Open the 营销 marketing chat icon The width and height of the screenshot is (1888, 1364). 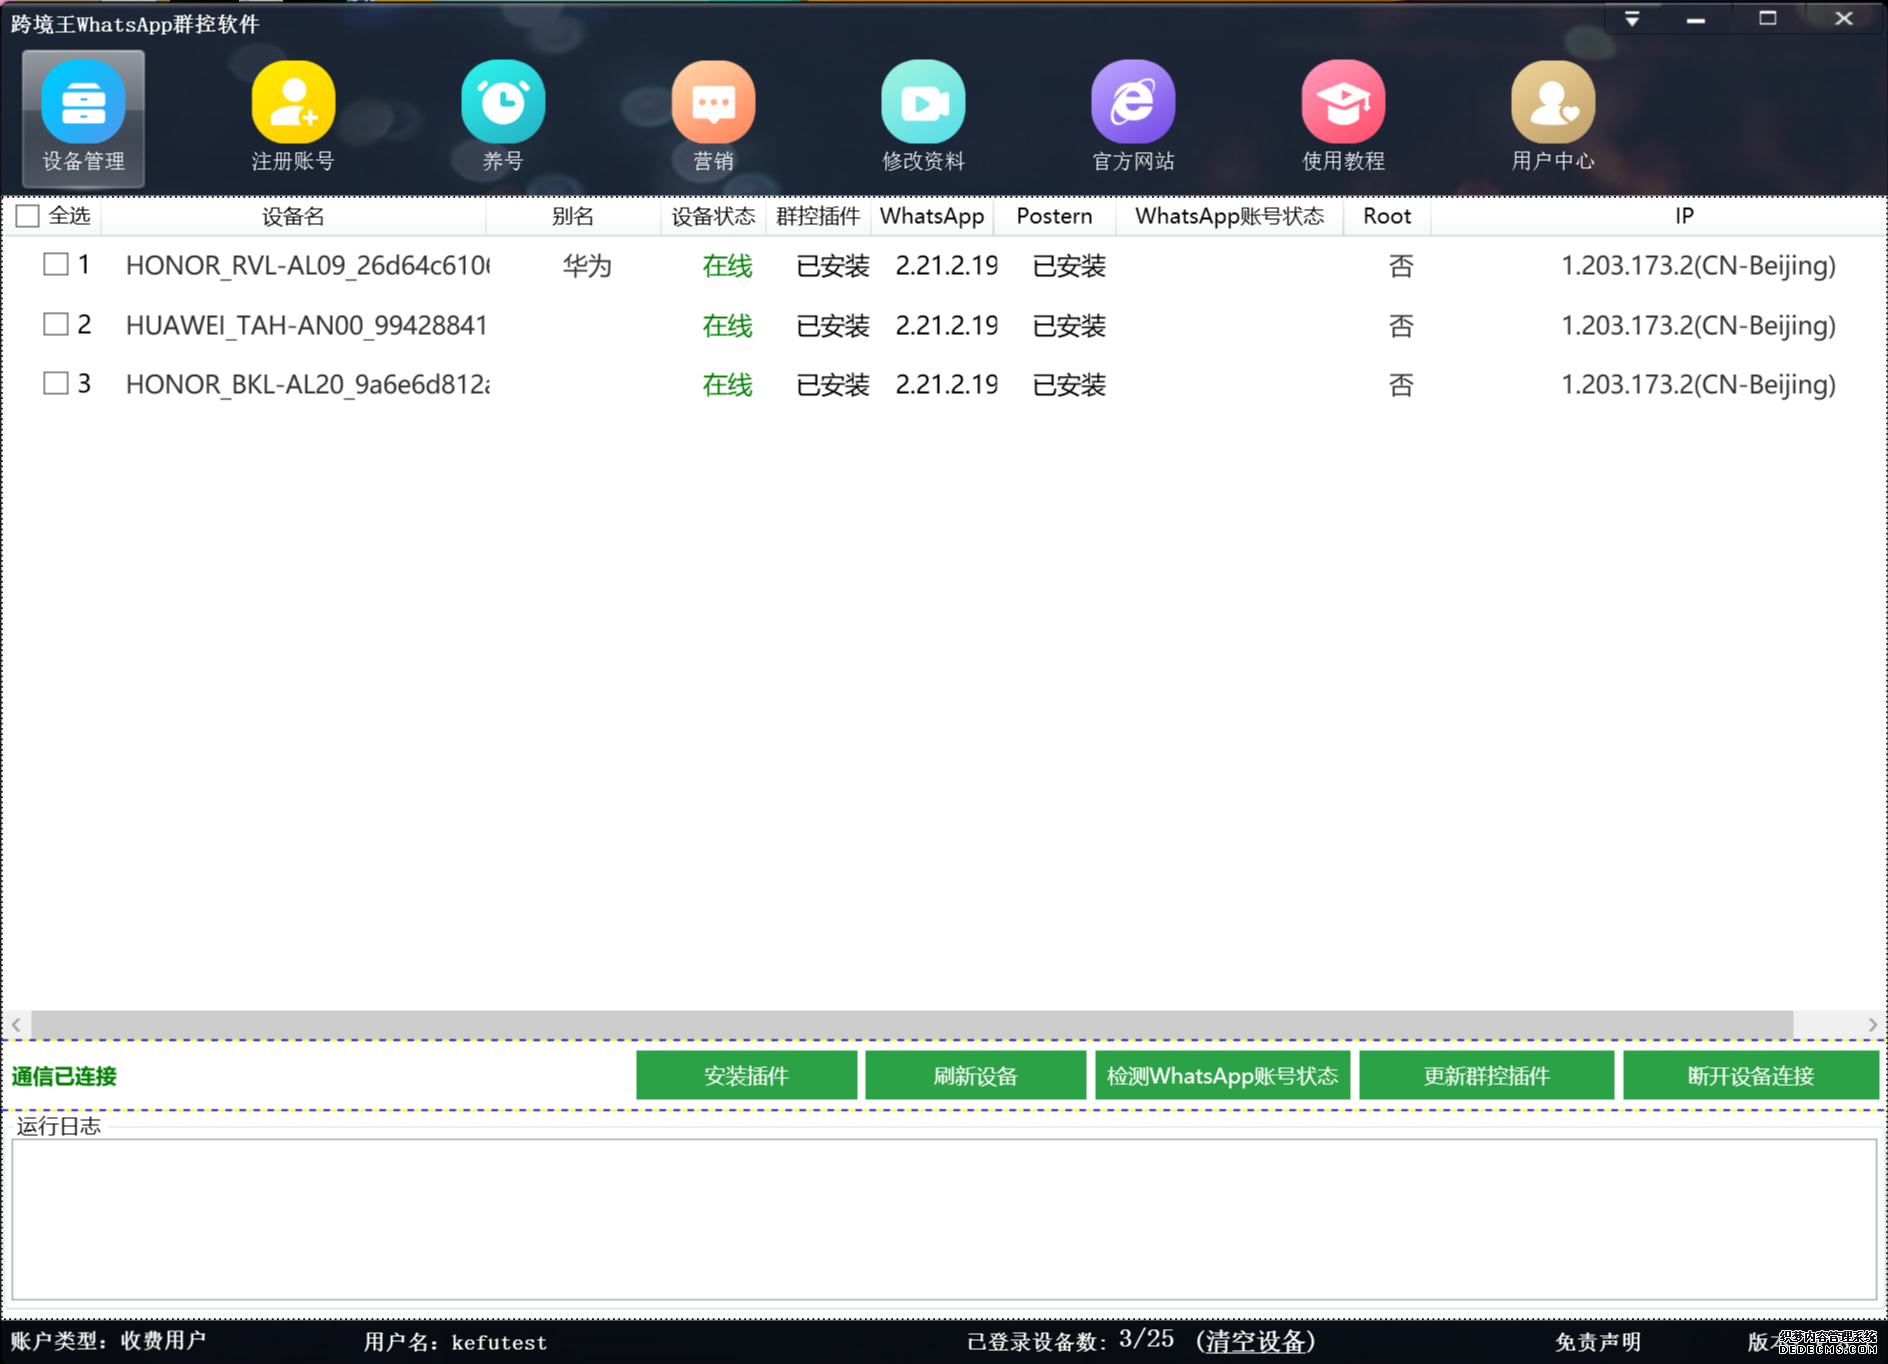713,118
